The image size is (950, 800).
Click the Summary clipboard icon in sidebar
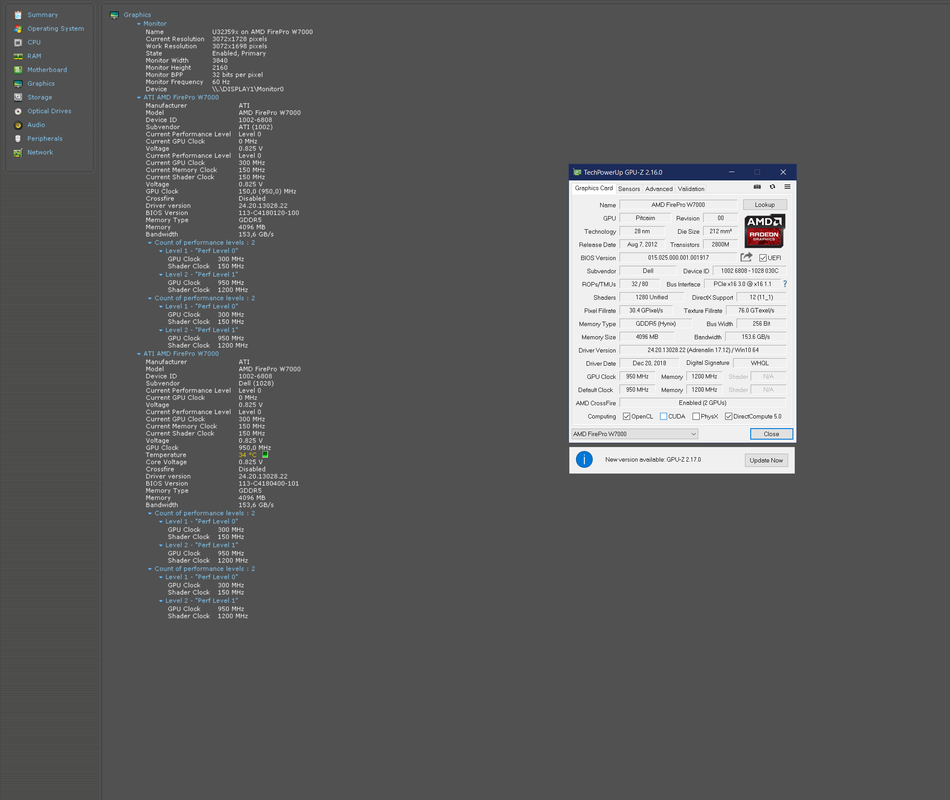(18, 15)
